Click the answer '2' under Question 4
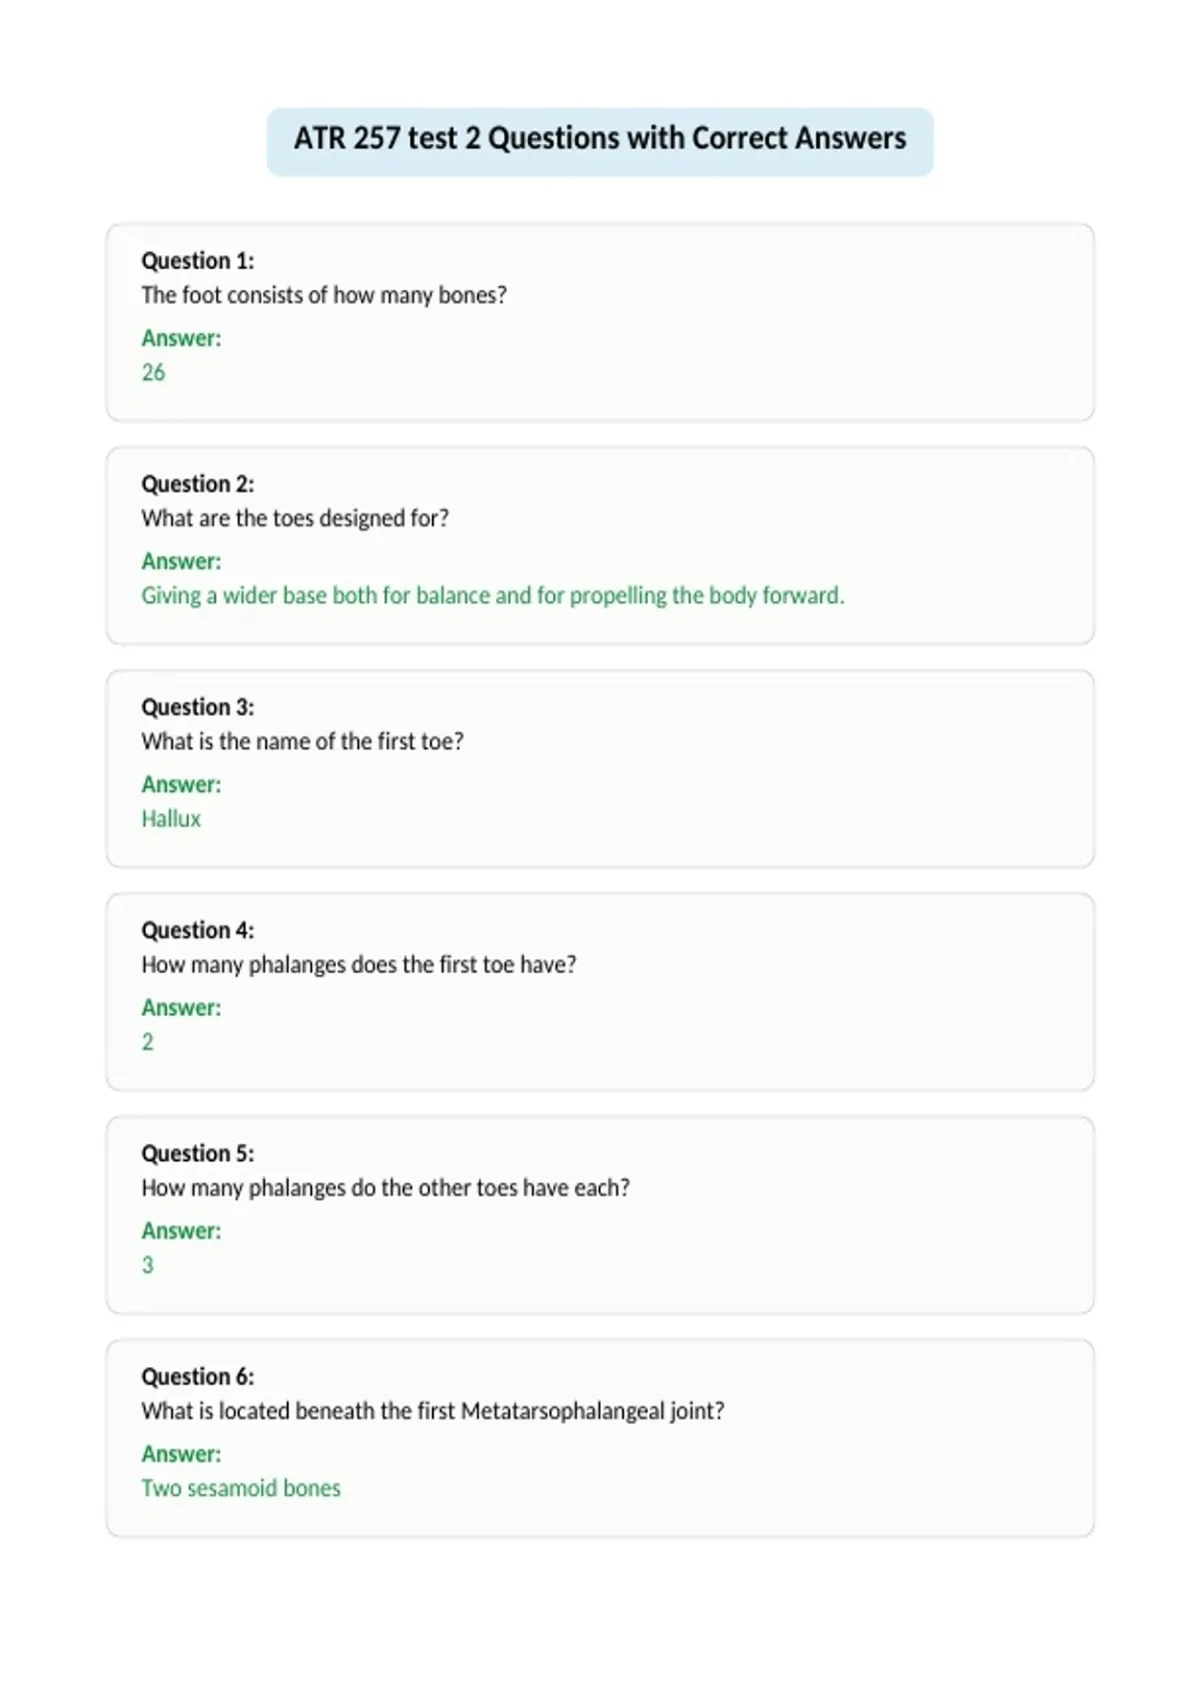Viewport: 1200px width, 1700px height. [148, 1042]
